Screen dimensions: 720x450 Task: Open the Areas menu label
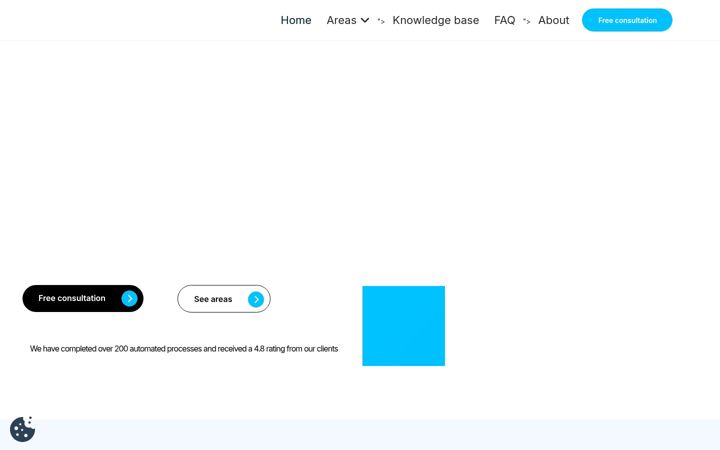click(341, 20)
